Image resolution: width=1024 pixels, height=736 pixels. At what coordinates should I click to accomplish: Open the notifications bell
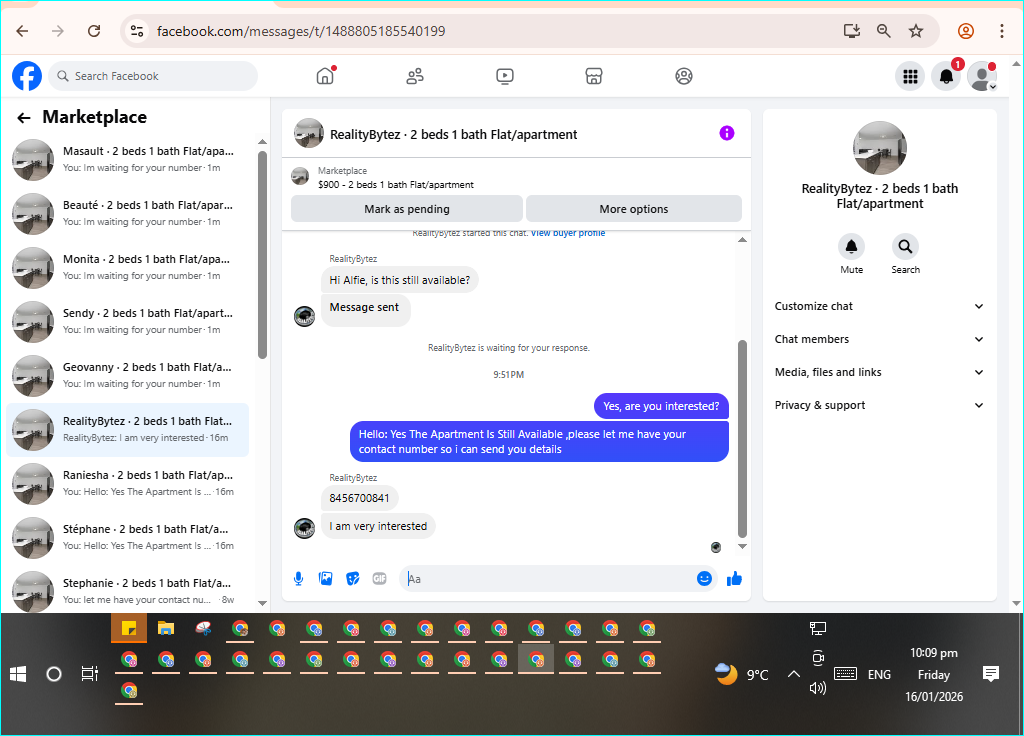946,76
